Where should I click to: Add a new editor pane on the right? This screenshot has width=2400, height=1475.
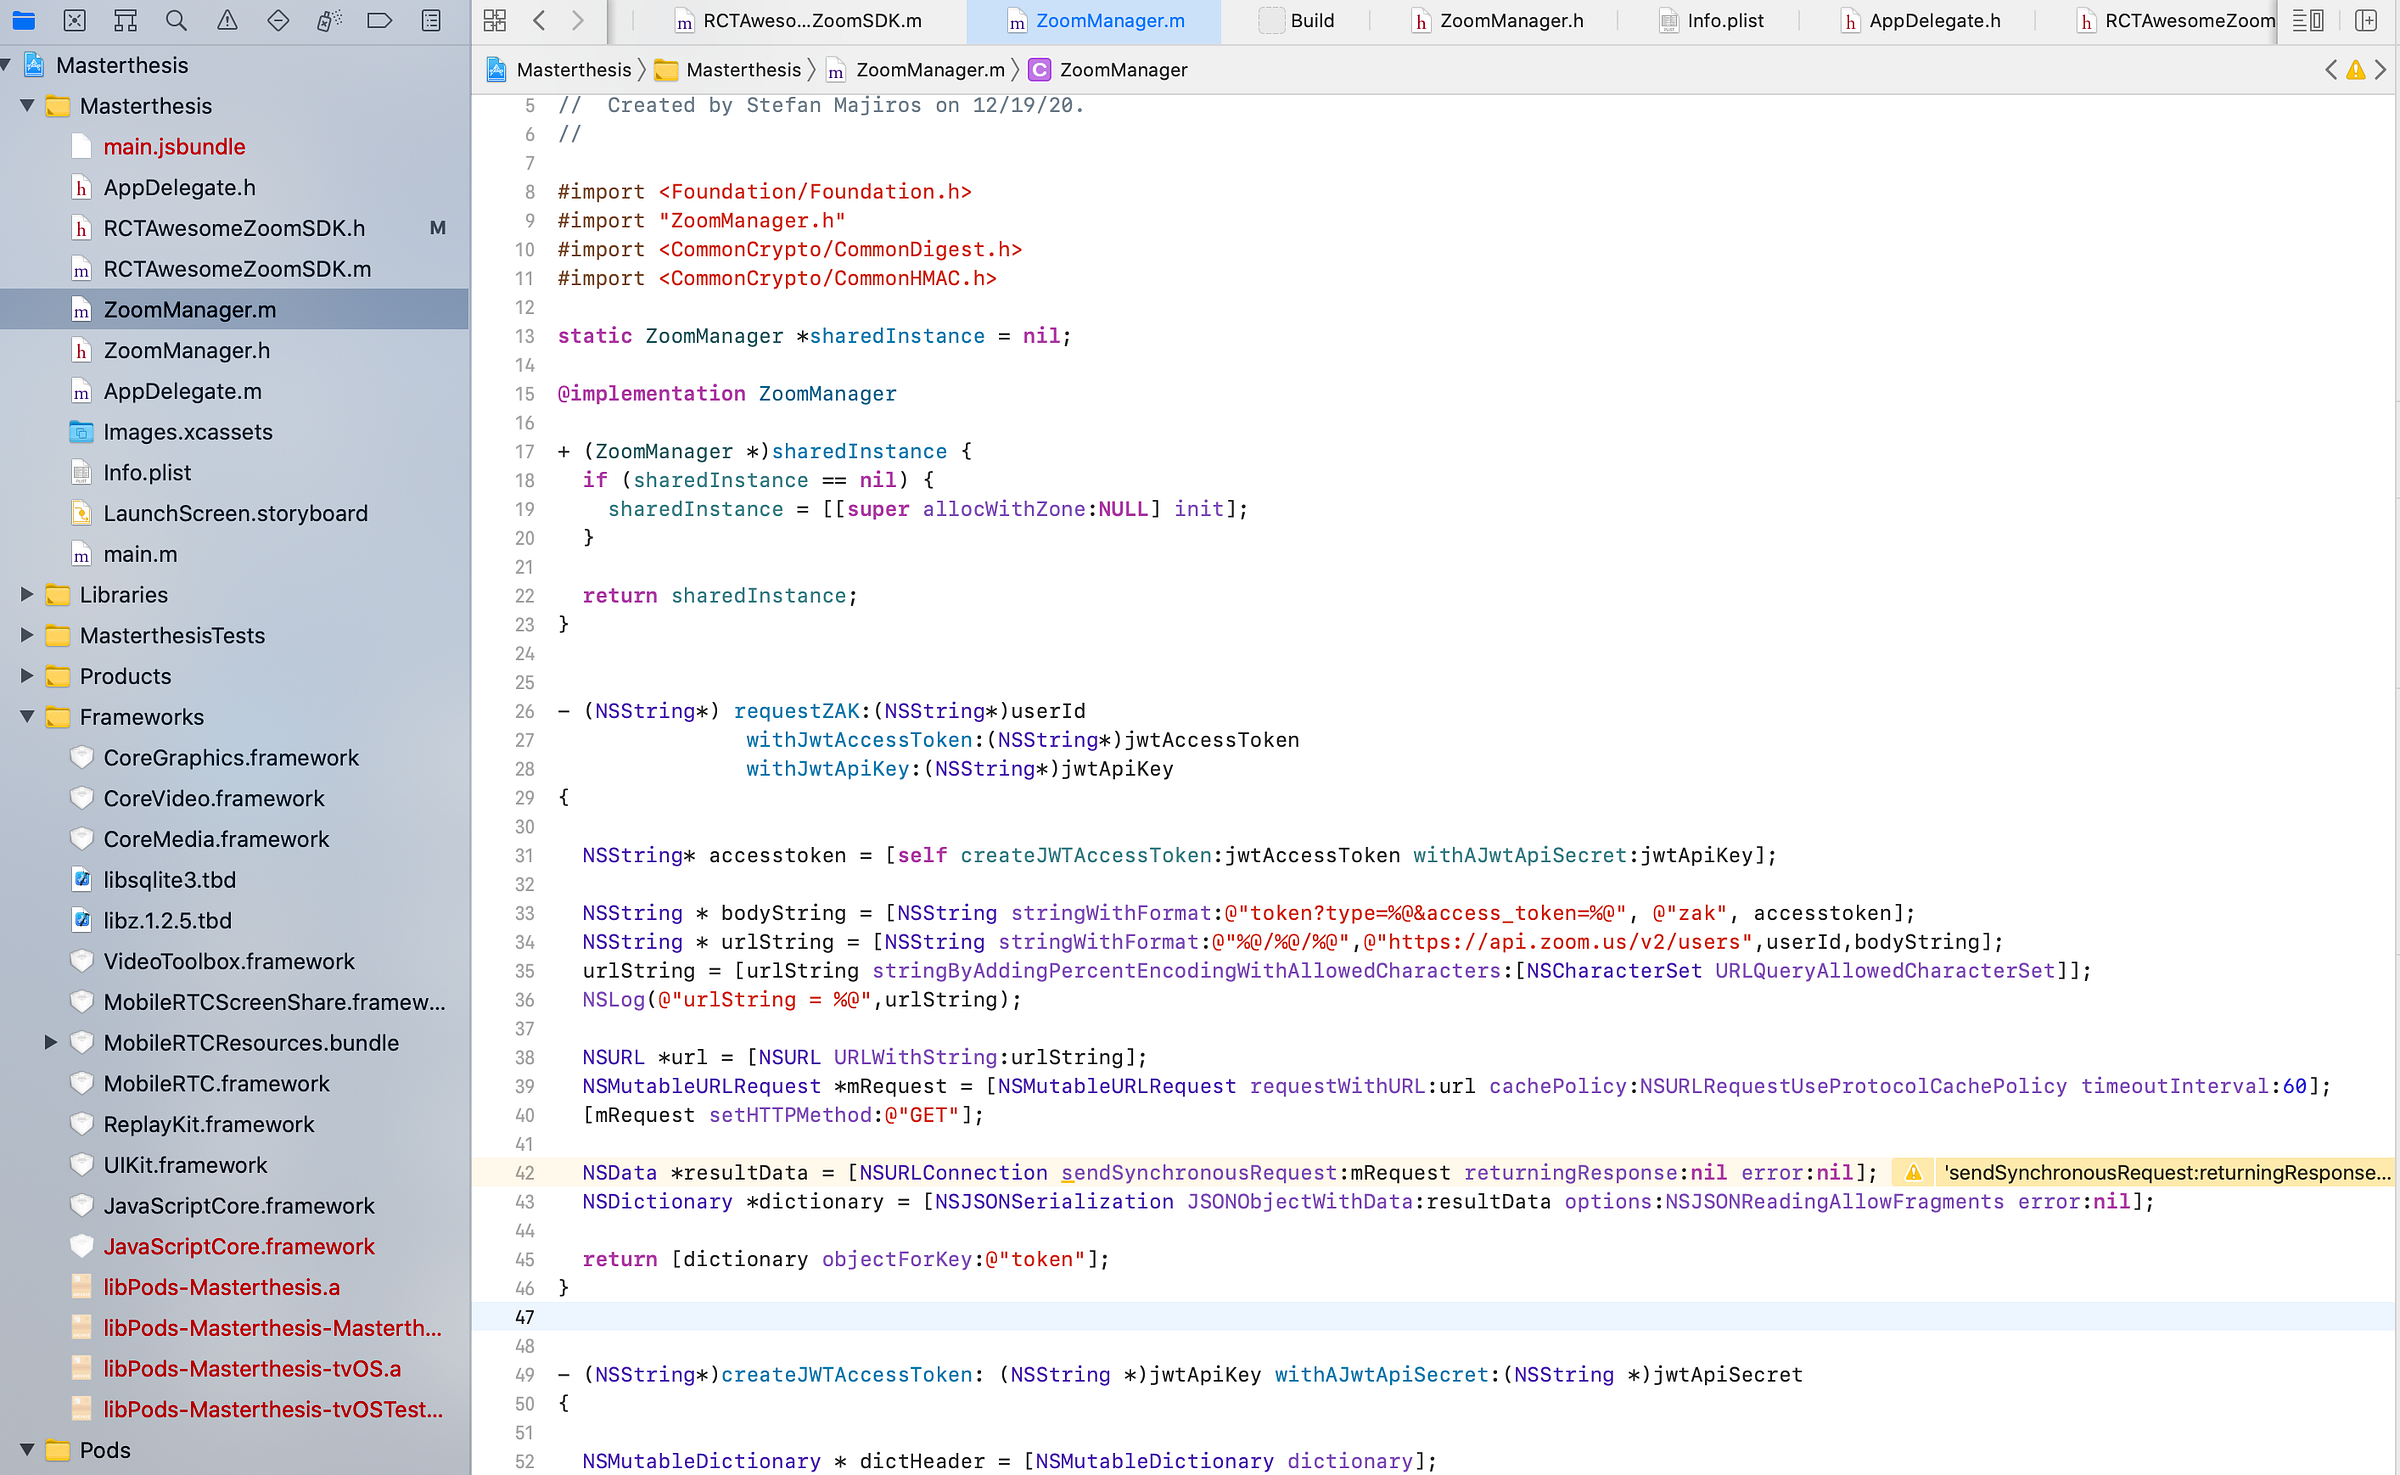(x=2366, y=20)
